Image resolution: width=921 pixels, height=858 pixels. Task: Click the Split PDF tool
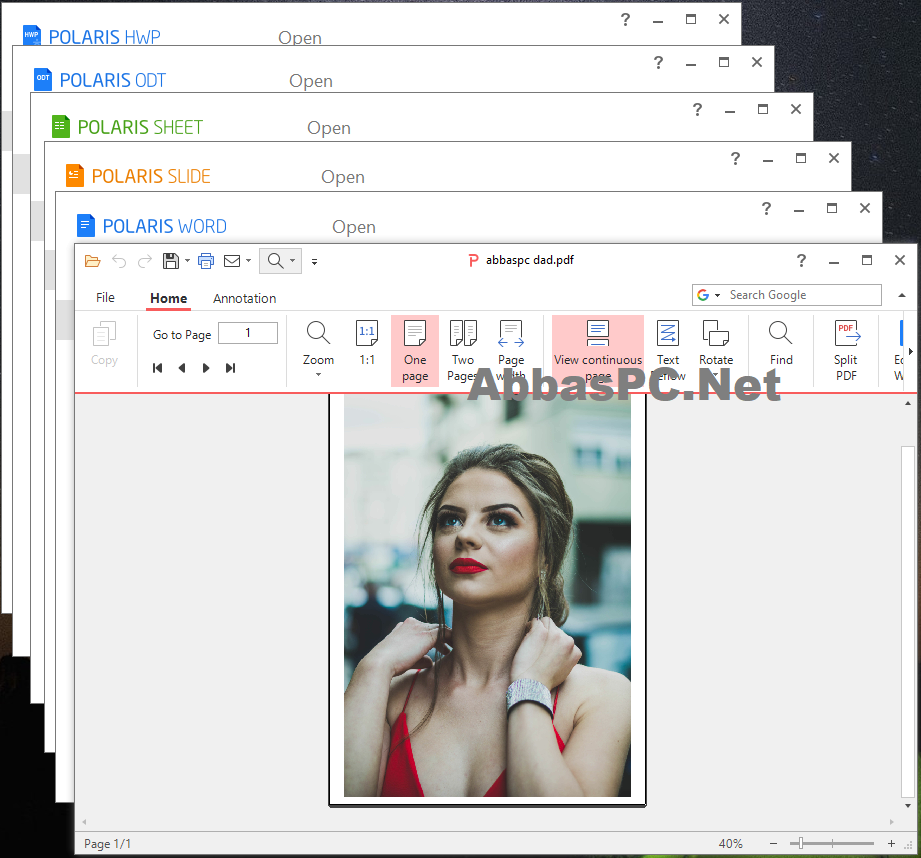846,351
